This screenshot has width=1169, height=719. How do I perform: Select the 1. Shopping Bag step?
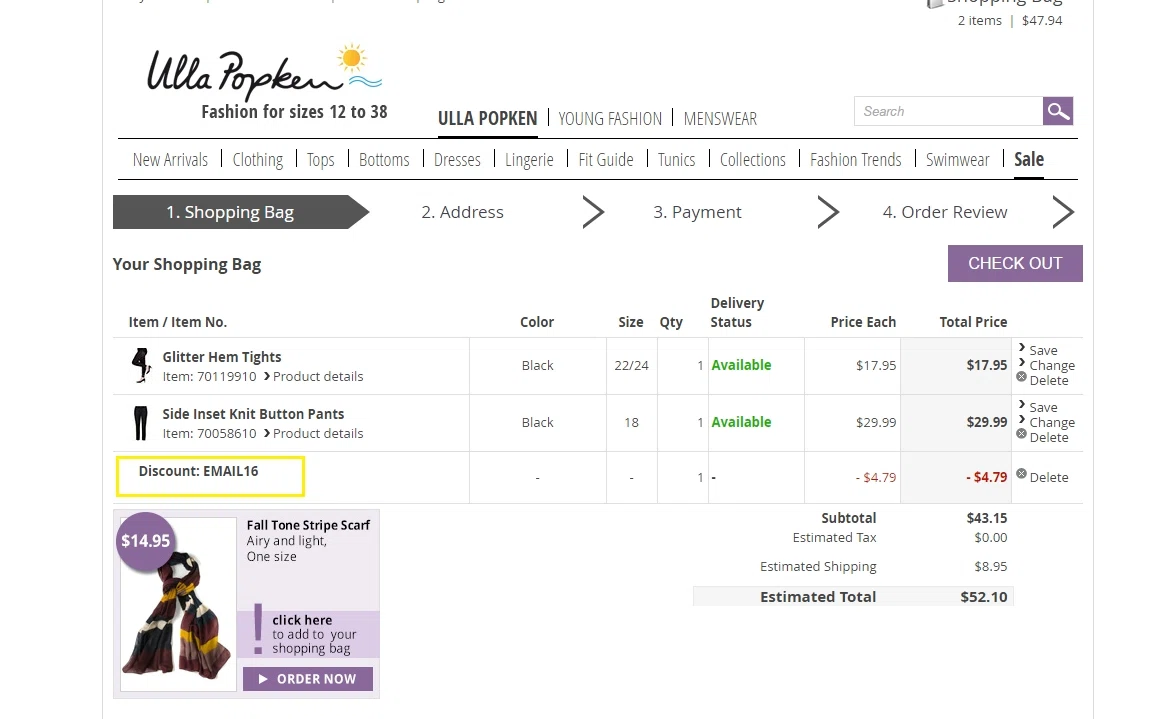pyautogui.click(x=240, y=213)
